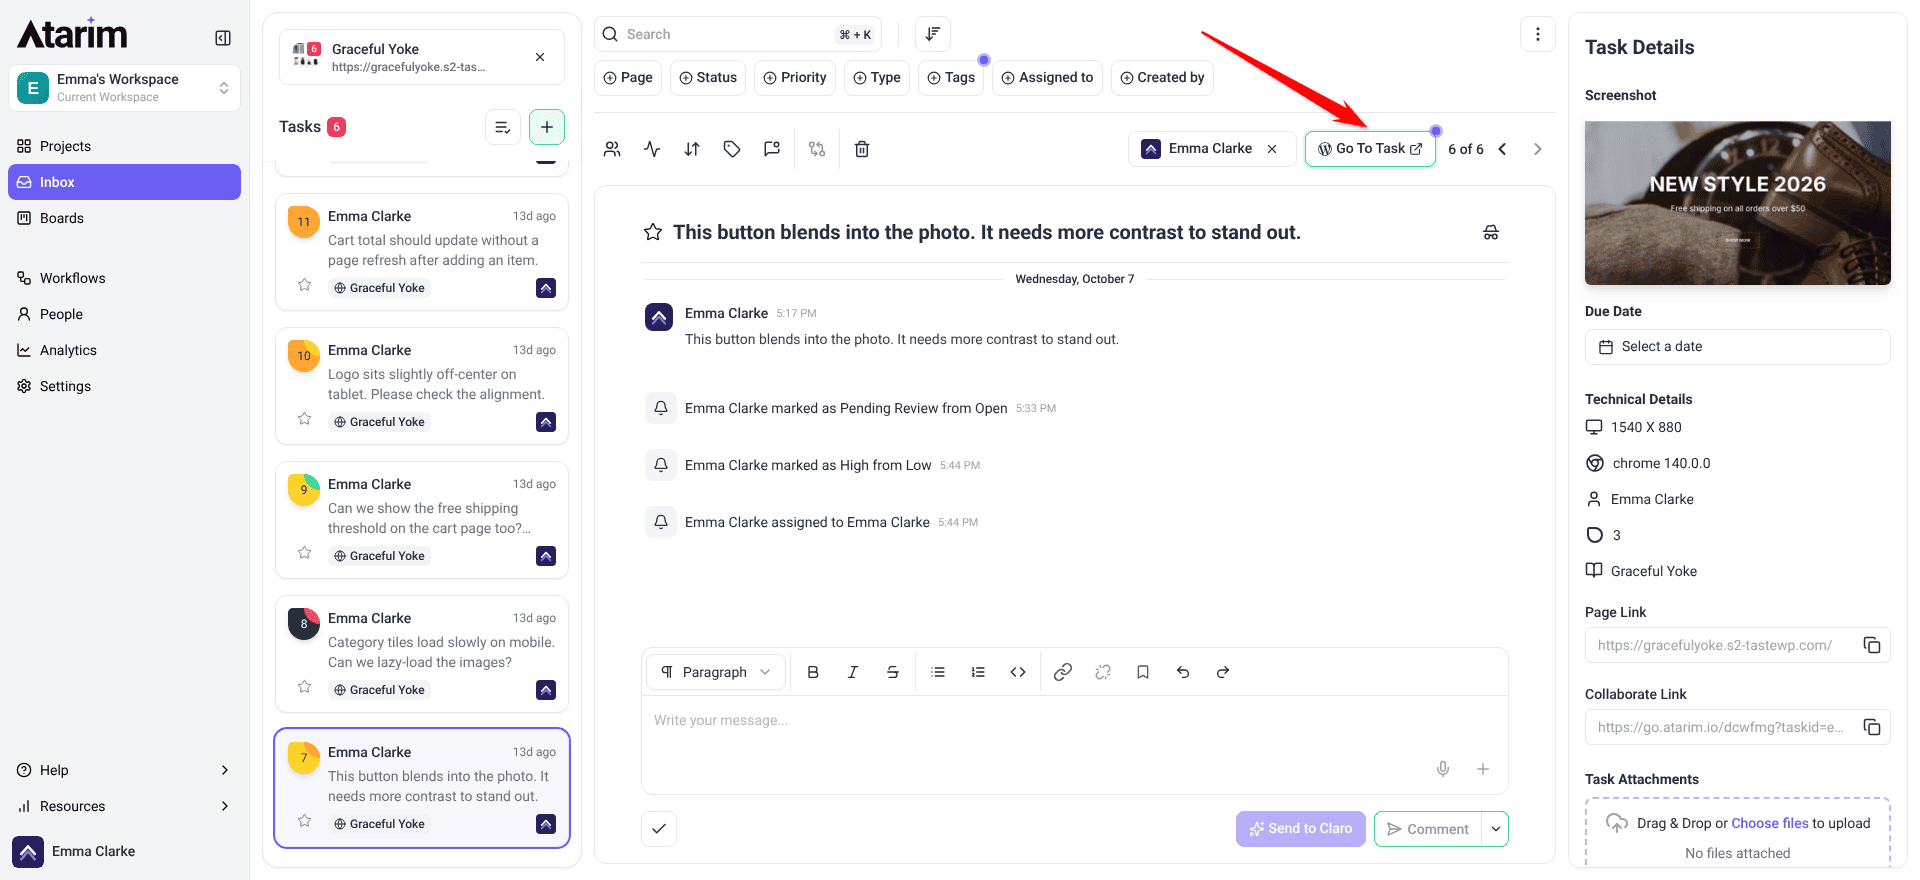Open the Paragraph style dropdown
Viewport: 1920px width, 880px height.
(x=716, y=672)
